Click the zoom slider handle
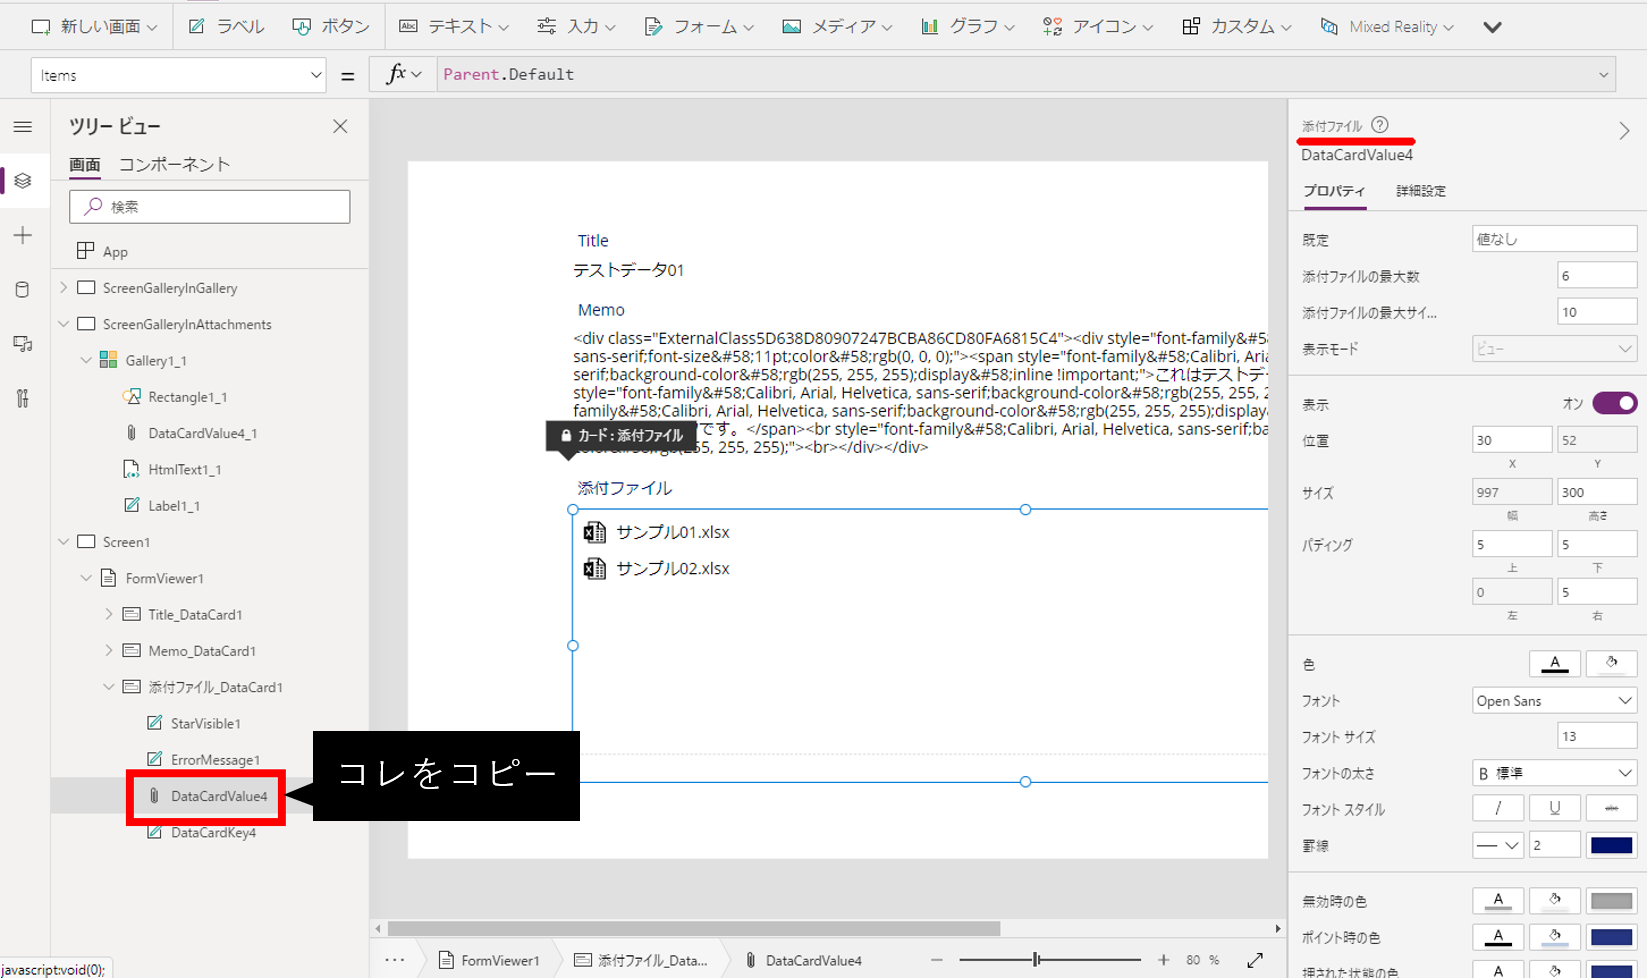 (x=1037, y=960)
